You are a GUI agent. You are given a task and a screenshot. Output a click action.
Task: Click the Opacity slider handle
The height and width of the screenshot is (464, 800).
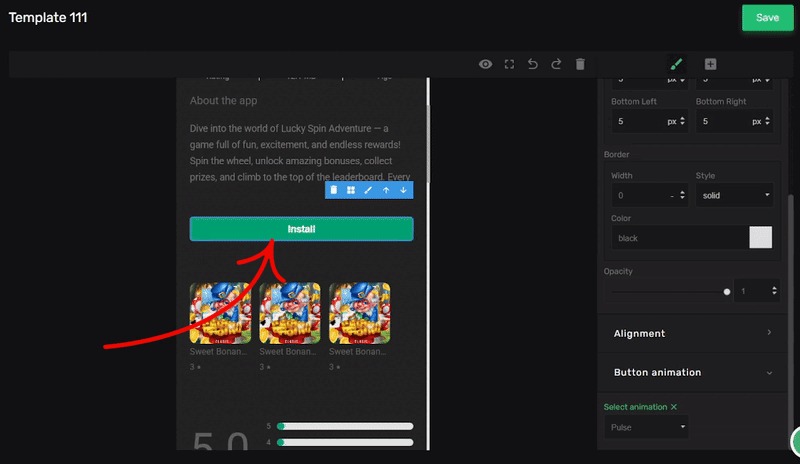point(727,292)
